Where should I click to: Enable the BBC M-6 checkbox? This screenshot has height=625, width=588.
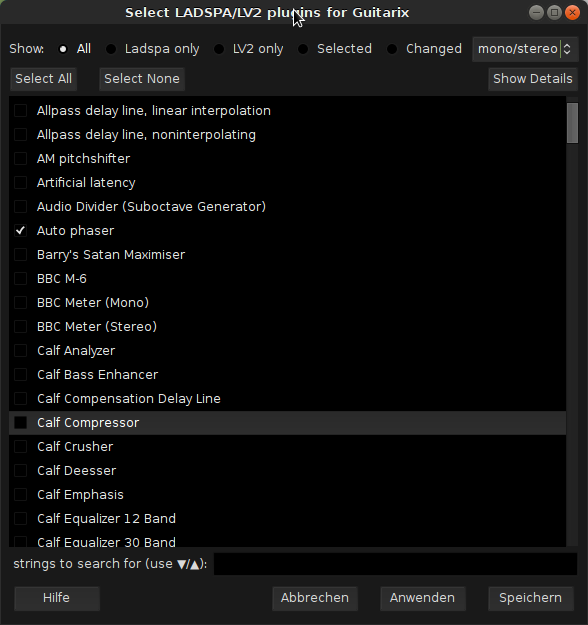coord(20,278)
